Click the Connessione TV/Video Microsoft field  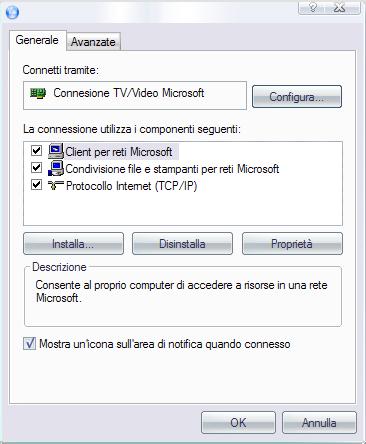[x=135, y=95]
